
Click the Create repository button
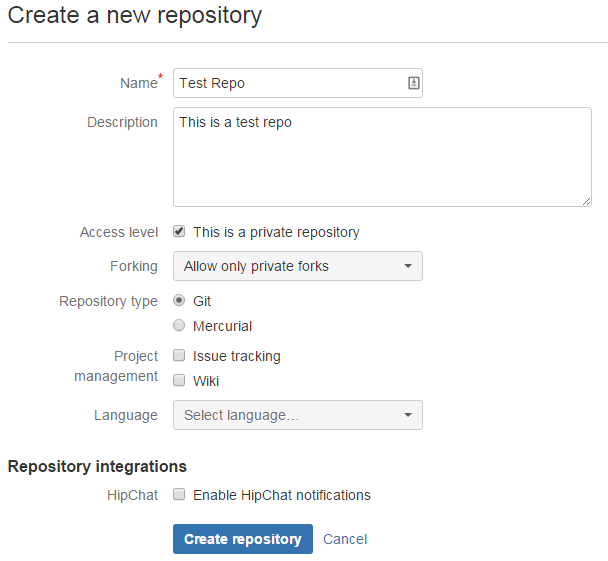click(x=243, y=539)
